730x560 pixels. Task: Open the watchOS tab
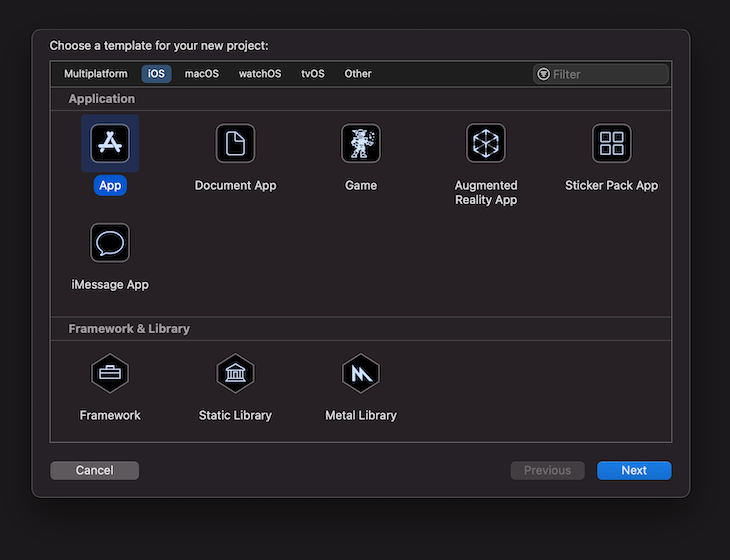[260, 74]
